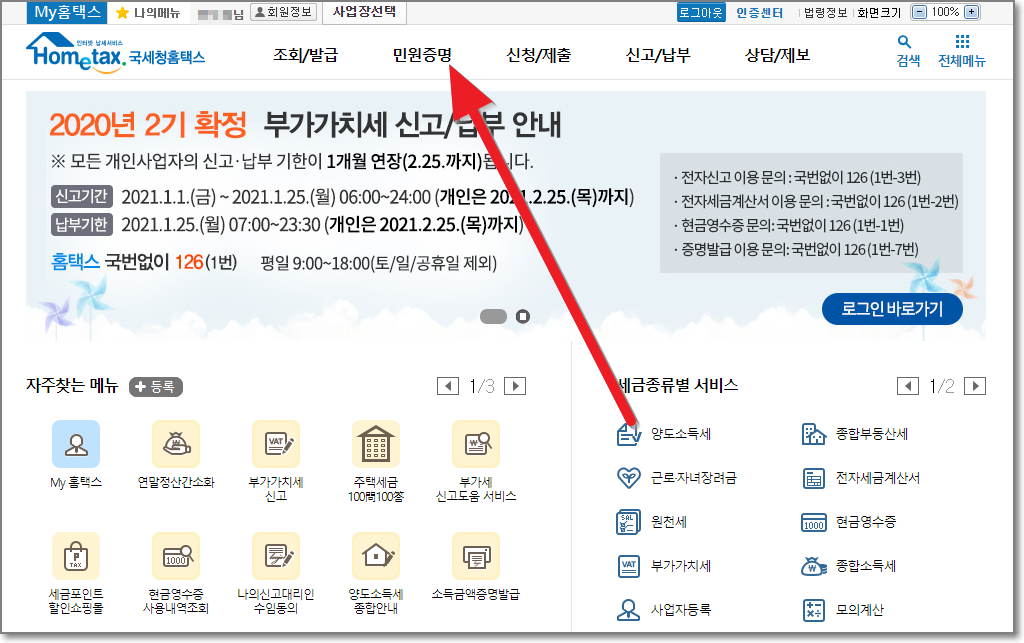The height and width of the screenshot is (643, 1024).
Task: Click the 로그아웃 button
Action: coord(701,12)
